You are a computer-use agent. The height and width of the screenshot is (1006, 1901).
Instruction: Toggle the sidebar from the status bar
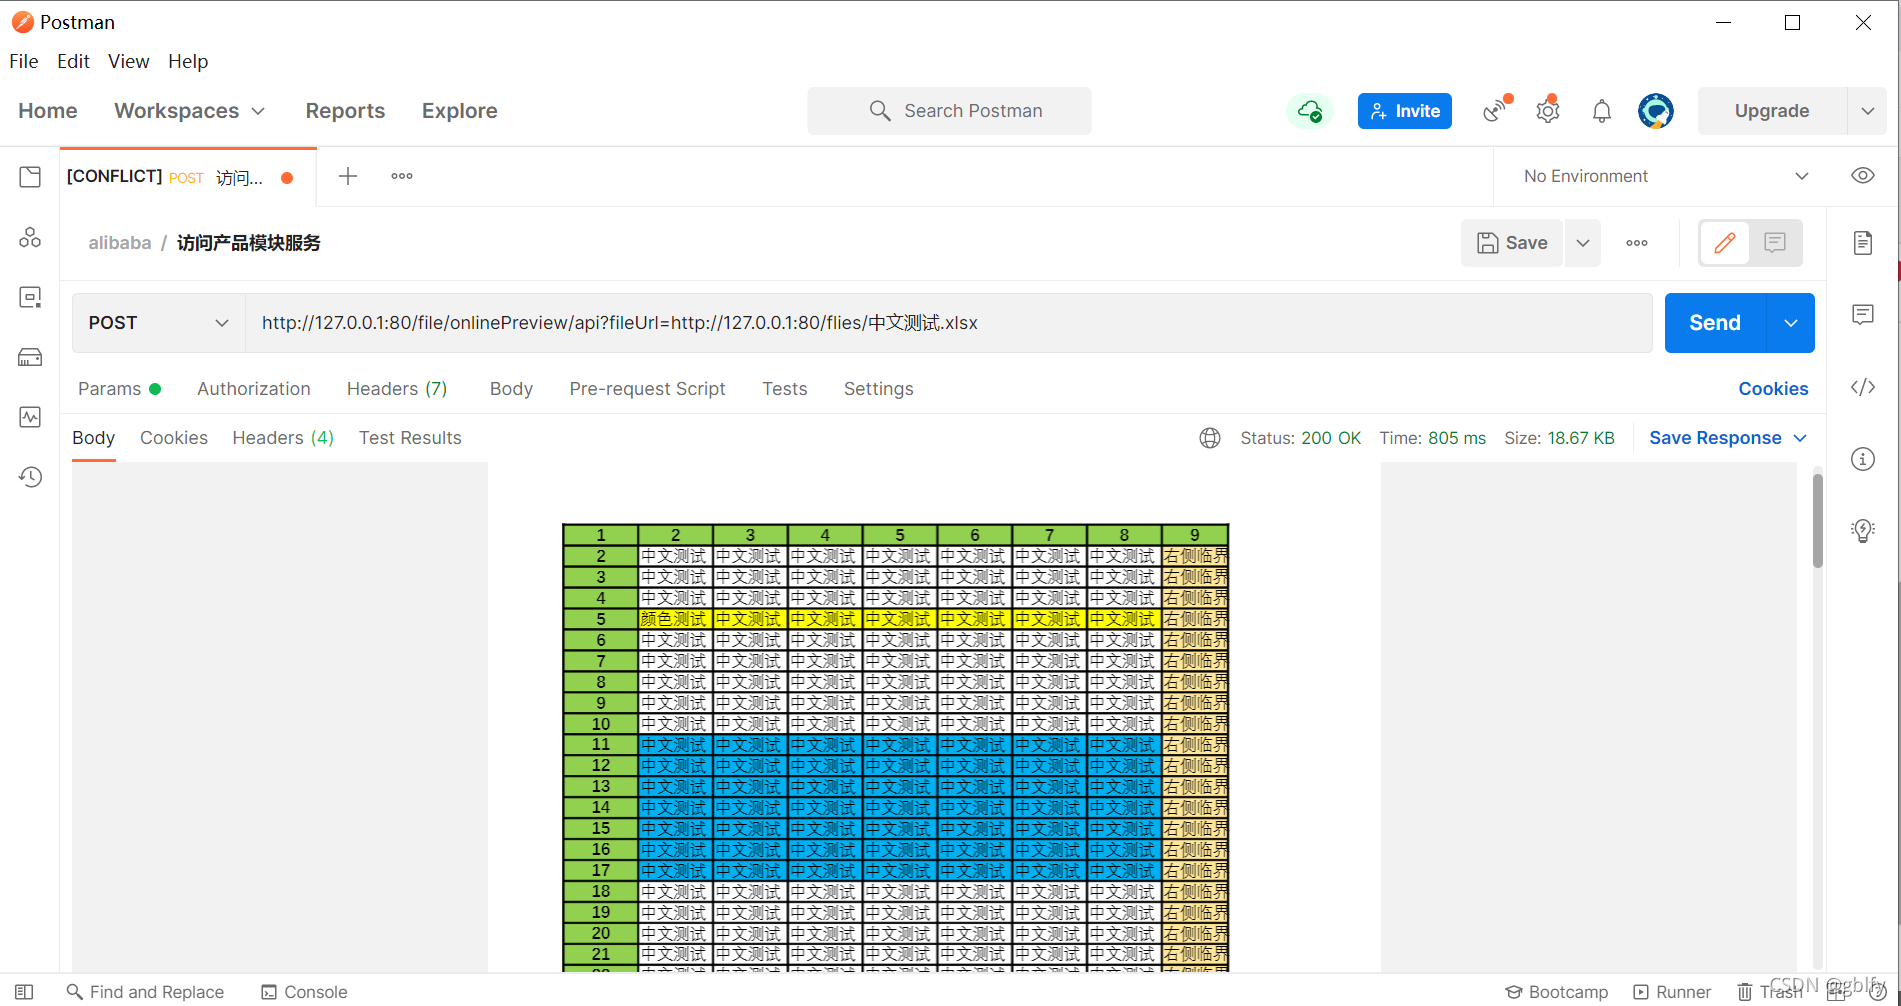[x=25, y=992]
